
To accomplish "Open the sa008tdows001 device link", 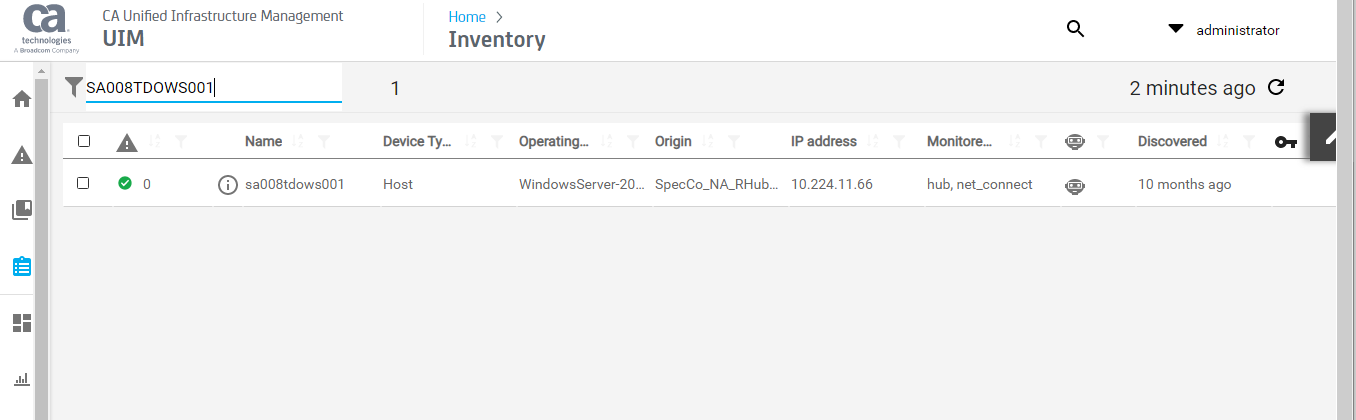I will 295,185.
